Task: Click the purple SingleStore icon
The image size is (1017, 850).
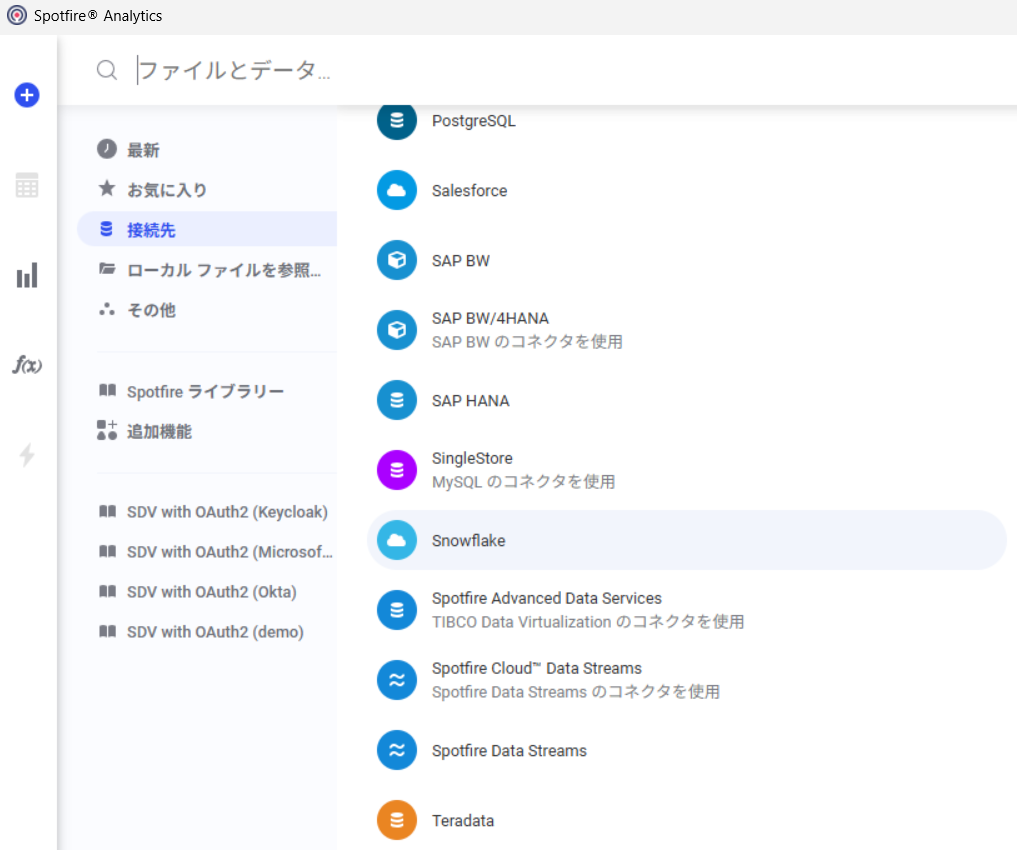Action: pyautogui.click(x=397, y=470)
